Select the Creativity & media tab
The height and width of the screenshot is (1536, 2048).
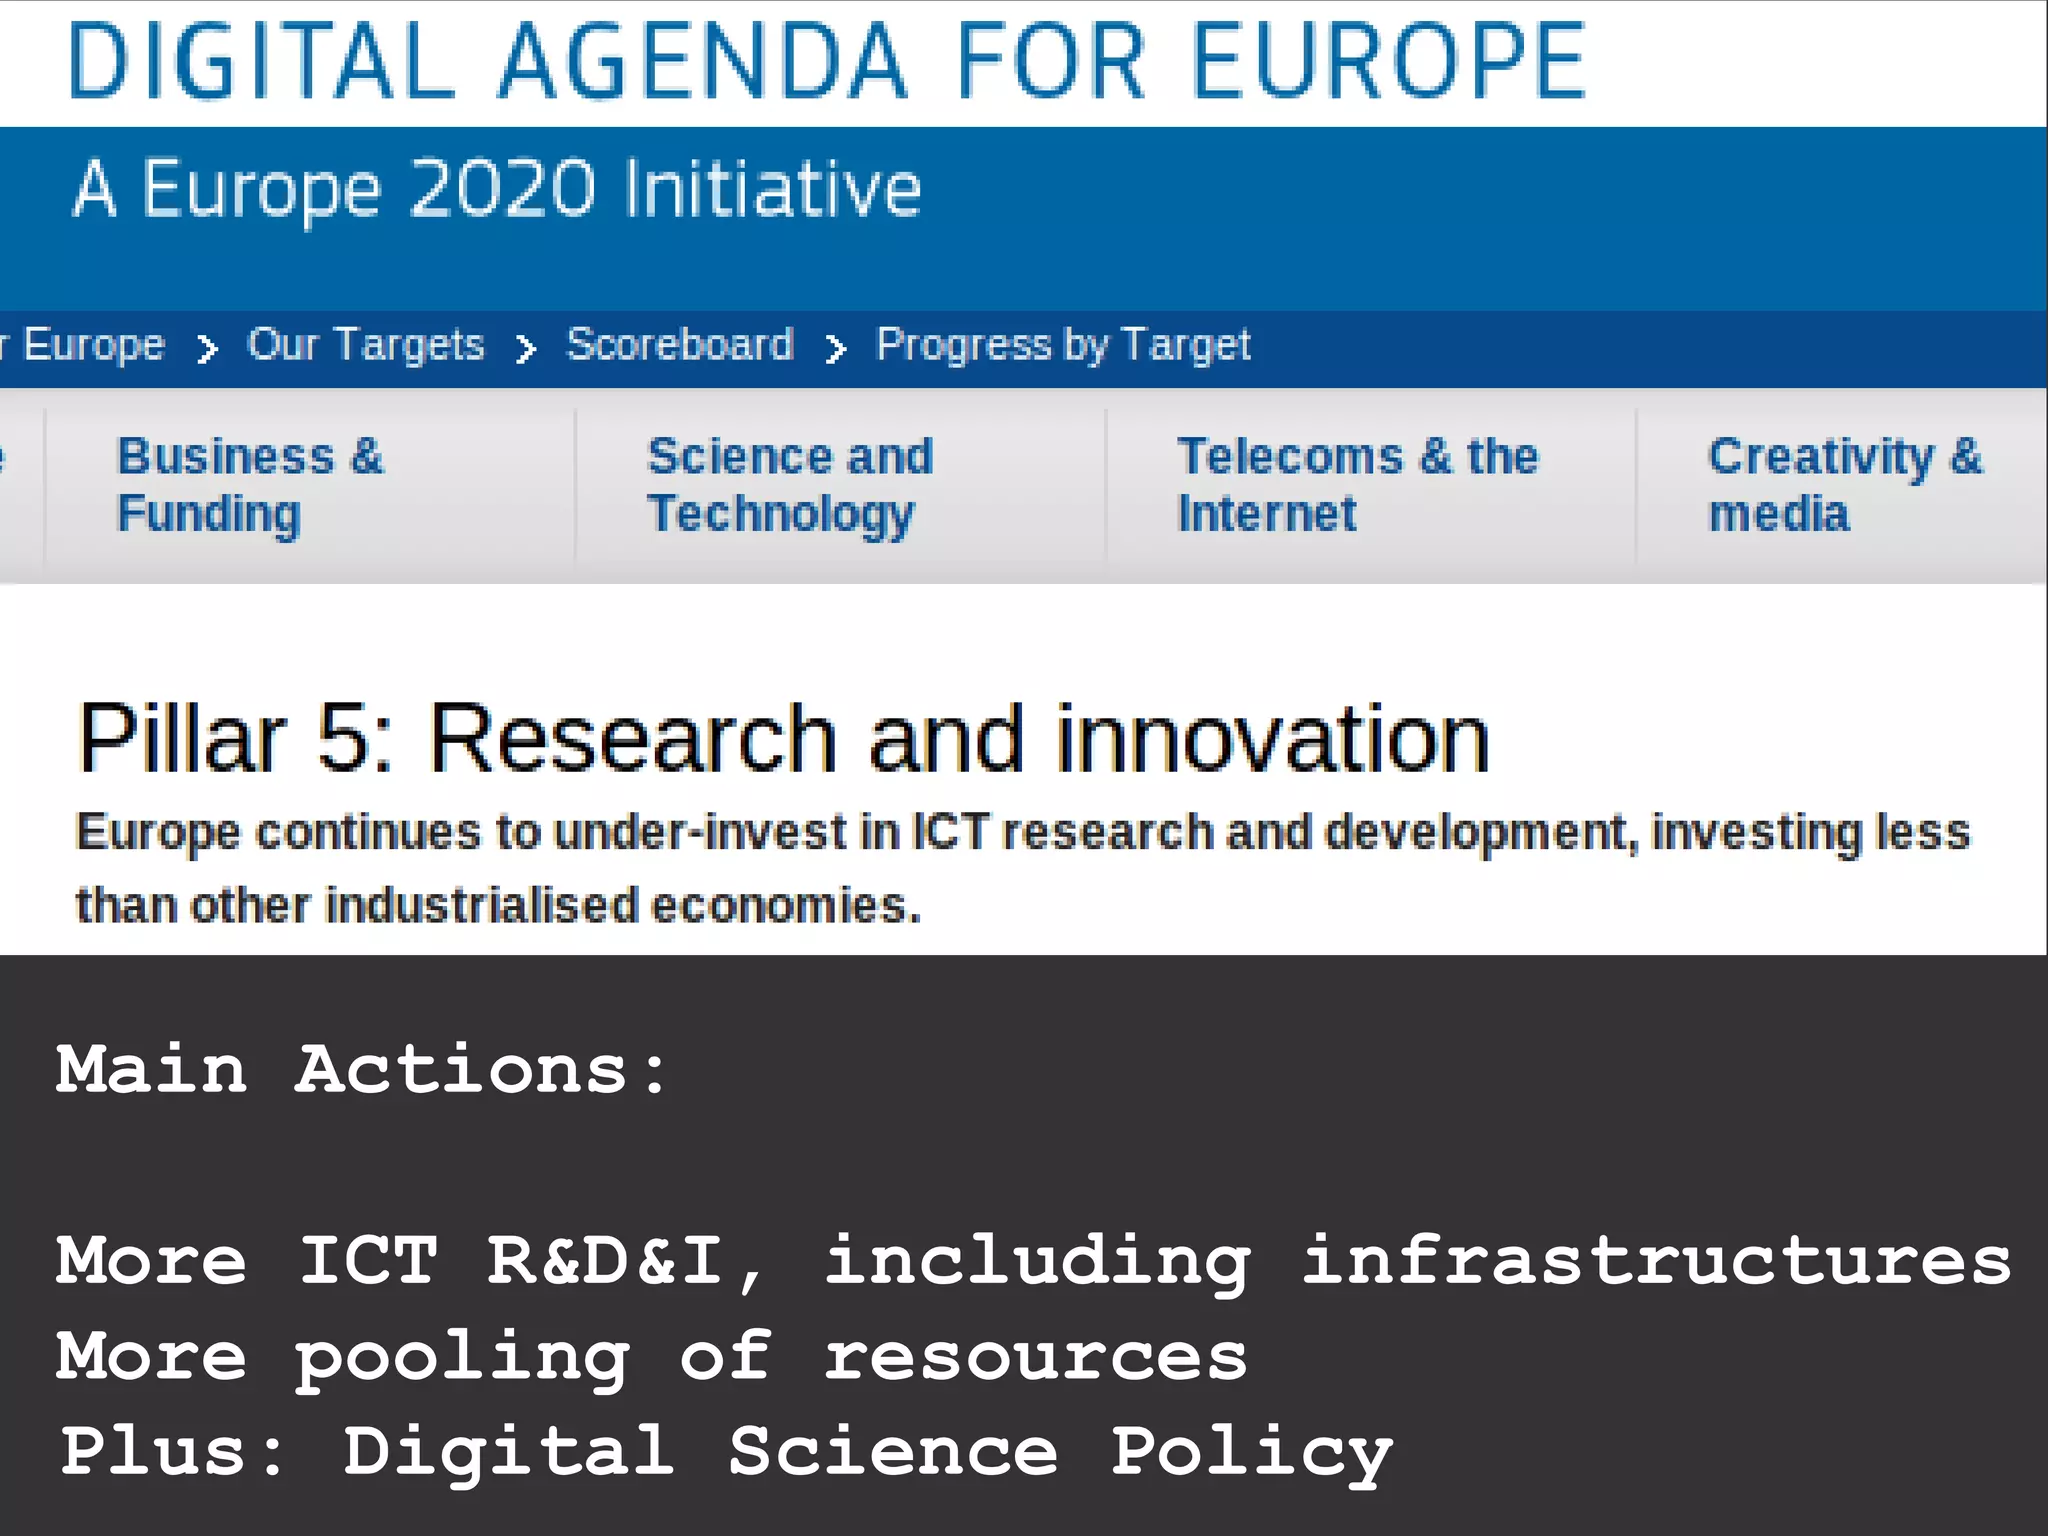click(x=1844, y=485)
